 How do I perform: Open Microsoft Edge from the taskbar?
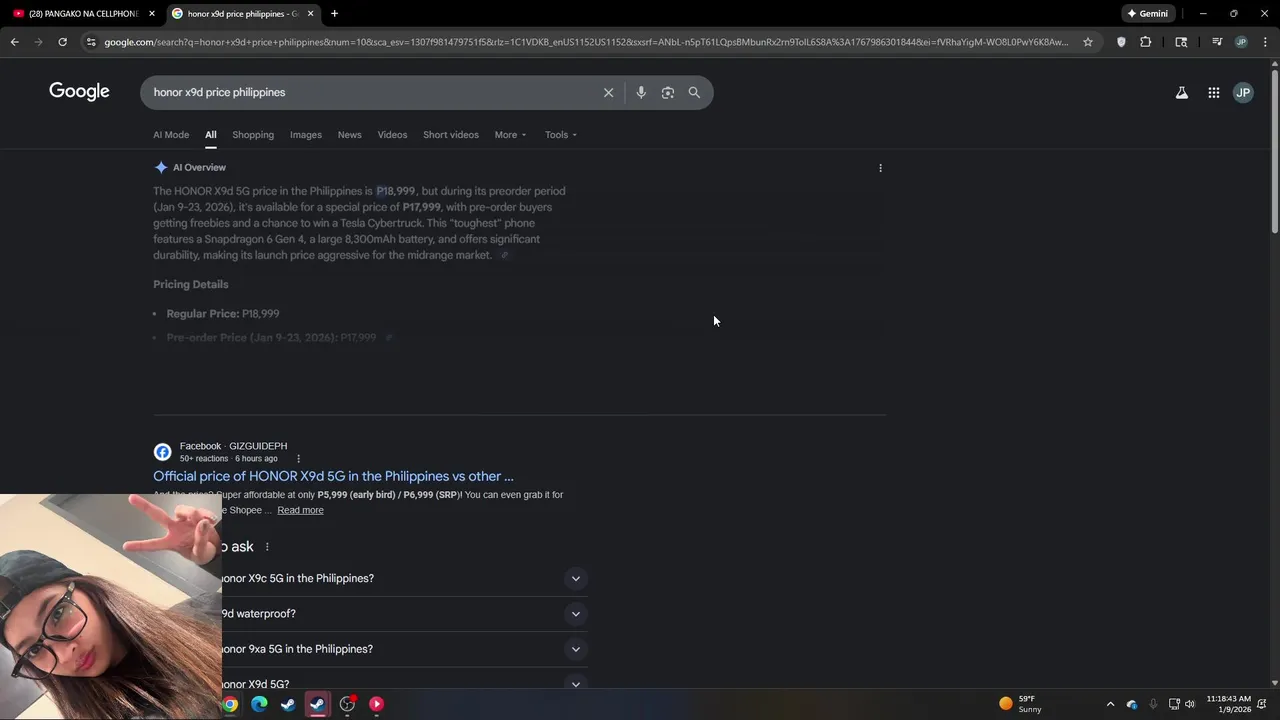pos(259,704)
